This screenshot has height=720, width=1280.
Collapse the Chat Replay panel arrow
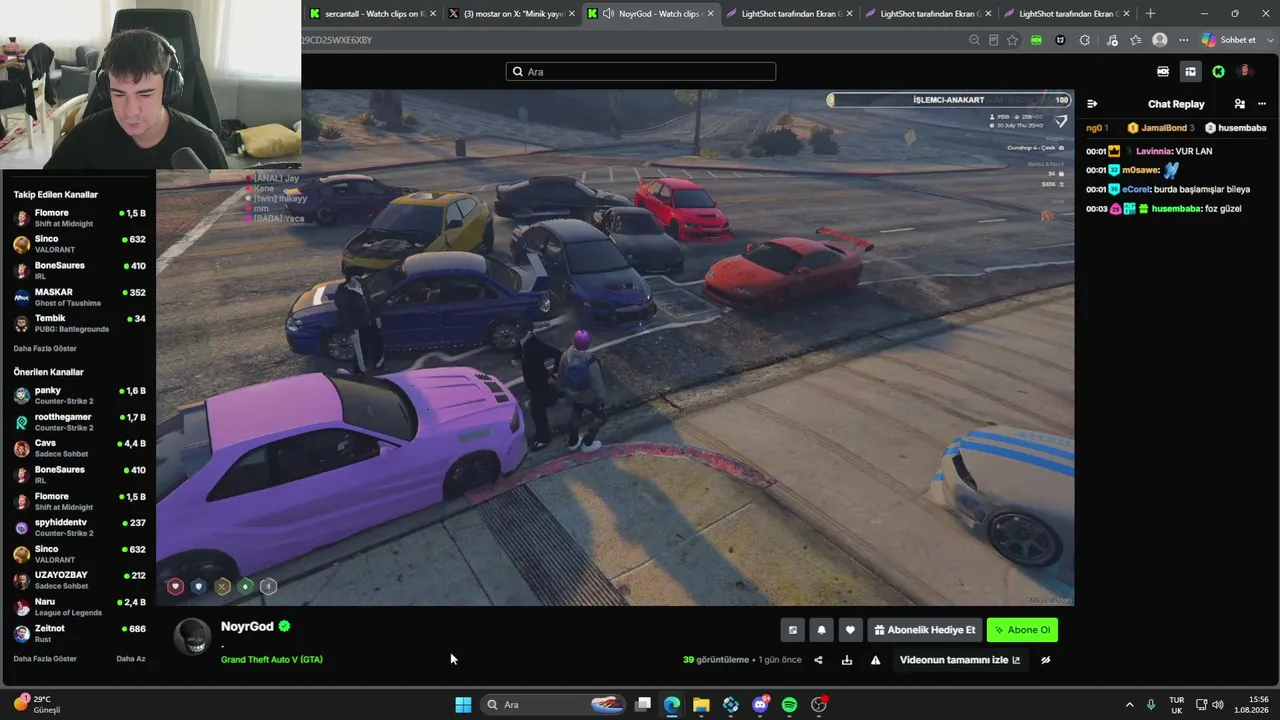1092,104
